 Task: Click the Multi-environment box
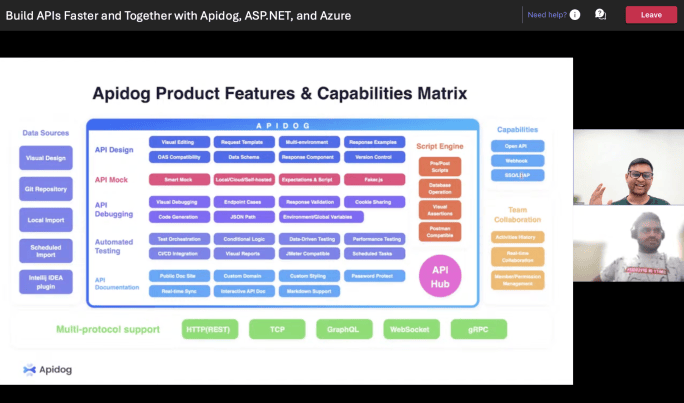pos(309,142)
